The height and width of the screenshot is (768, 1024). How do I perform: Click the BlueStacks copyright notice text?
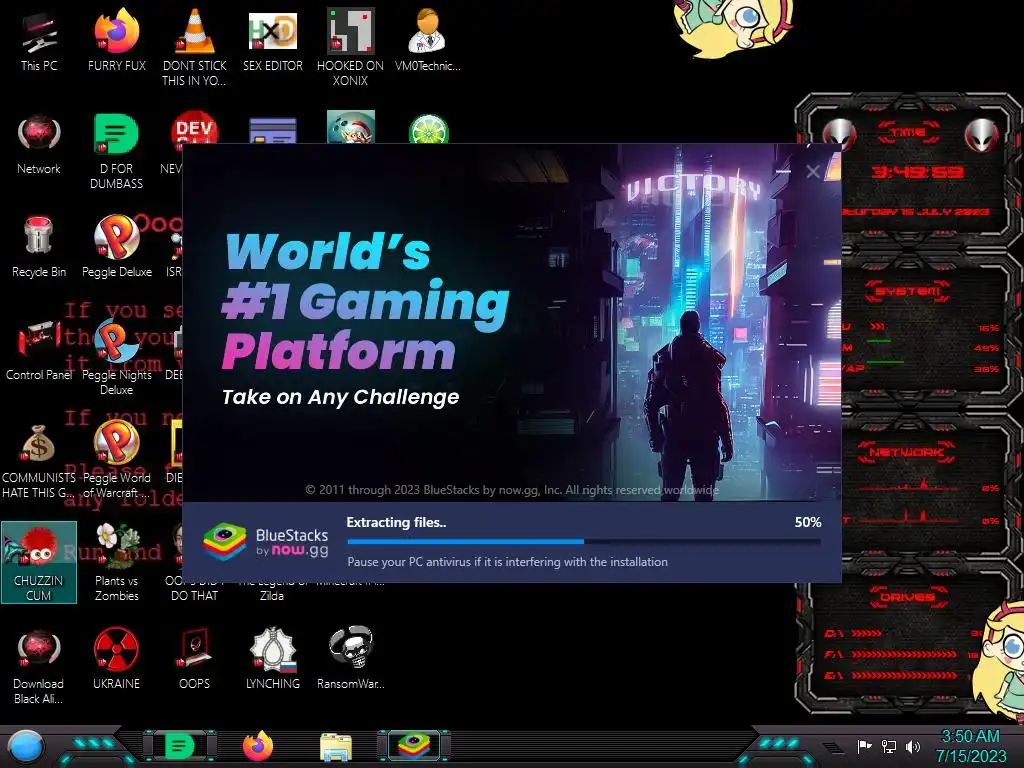(512, 490)
